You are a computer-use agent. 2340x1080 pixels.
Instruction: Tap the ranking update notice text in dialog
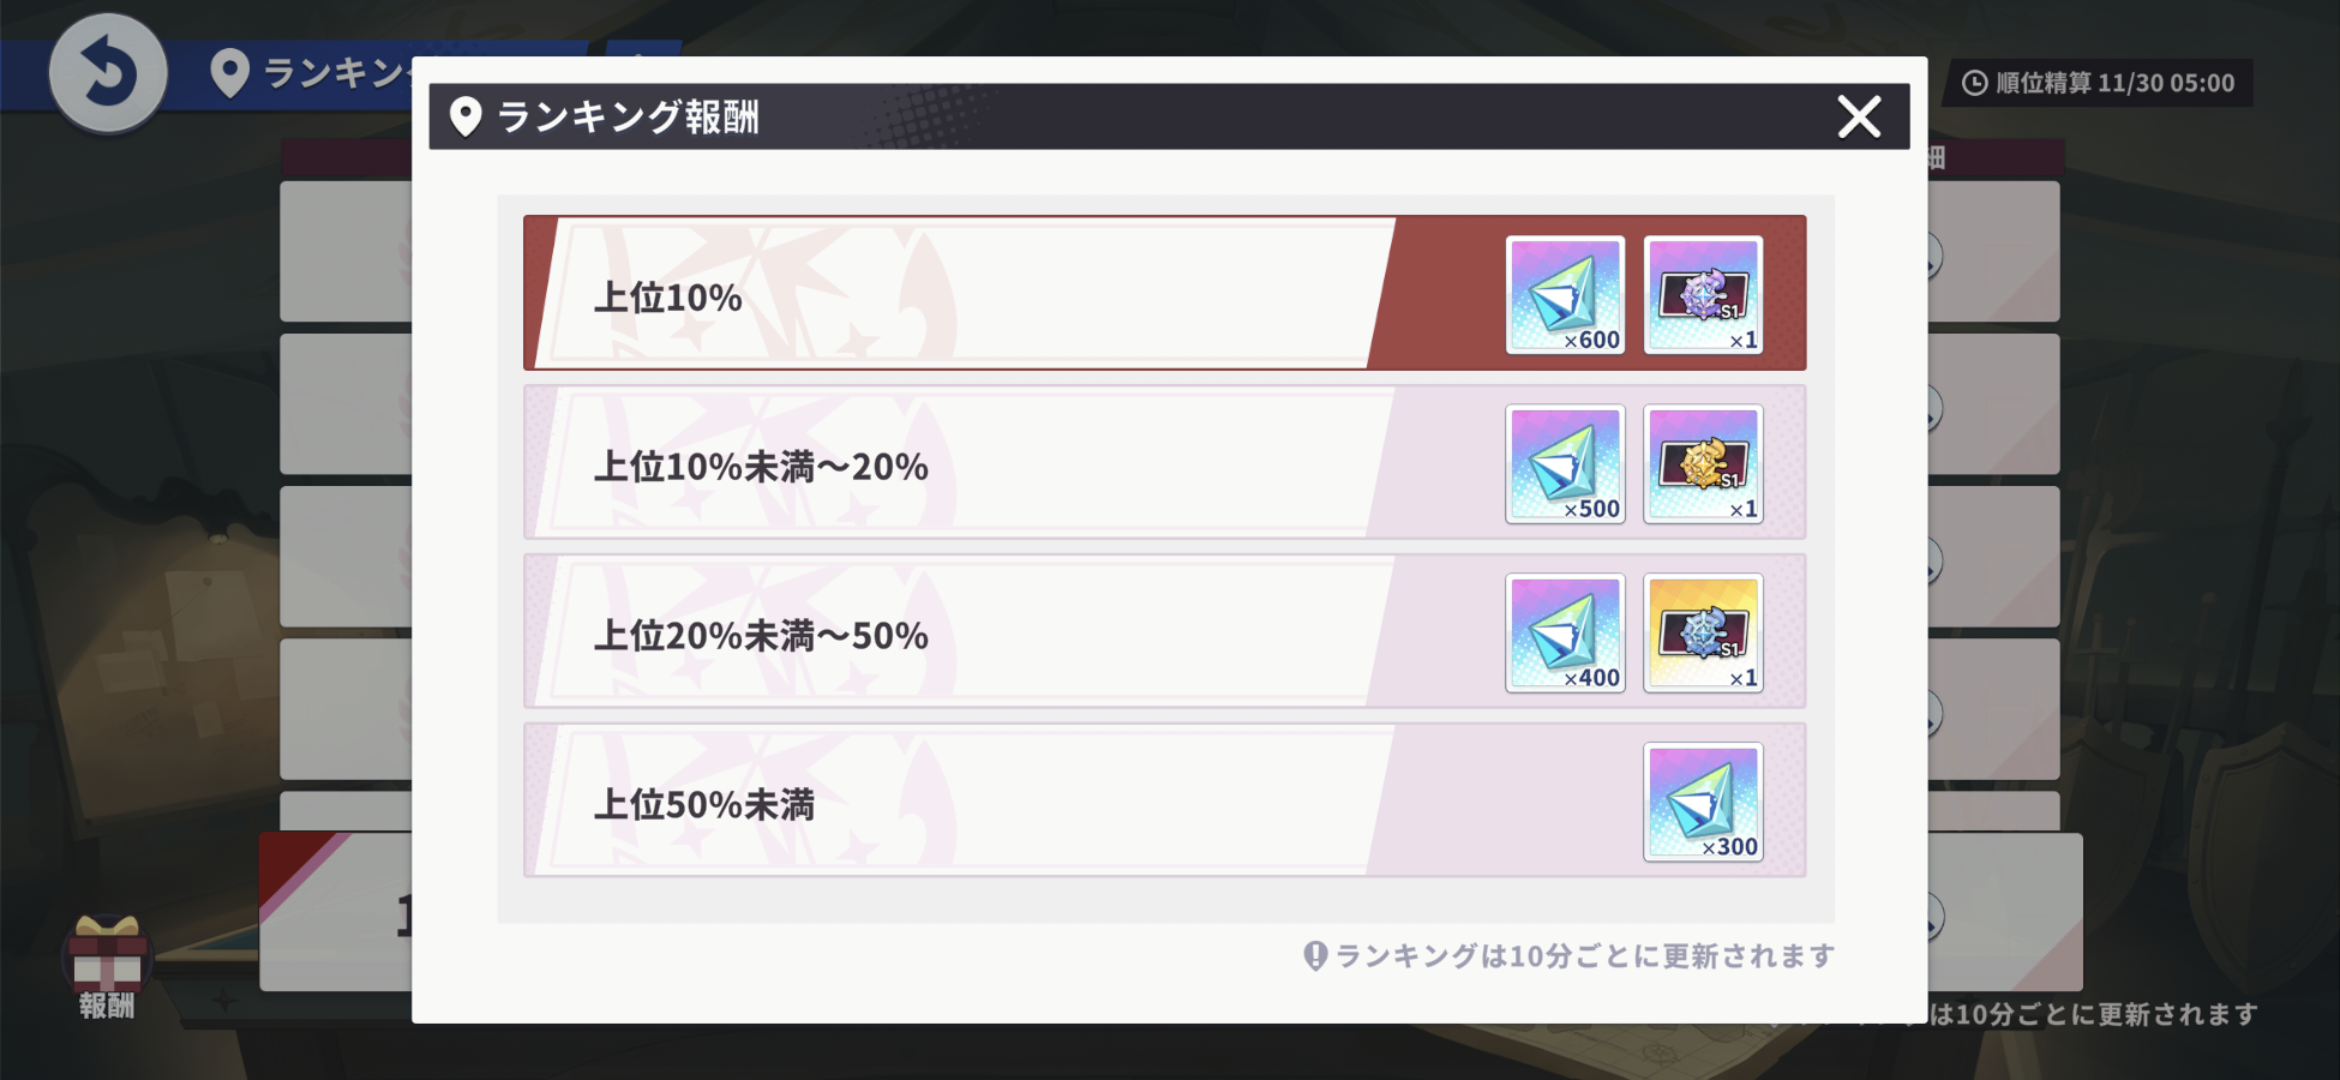[x=1584, y=956]
